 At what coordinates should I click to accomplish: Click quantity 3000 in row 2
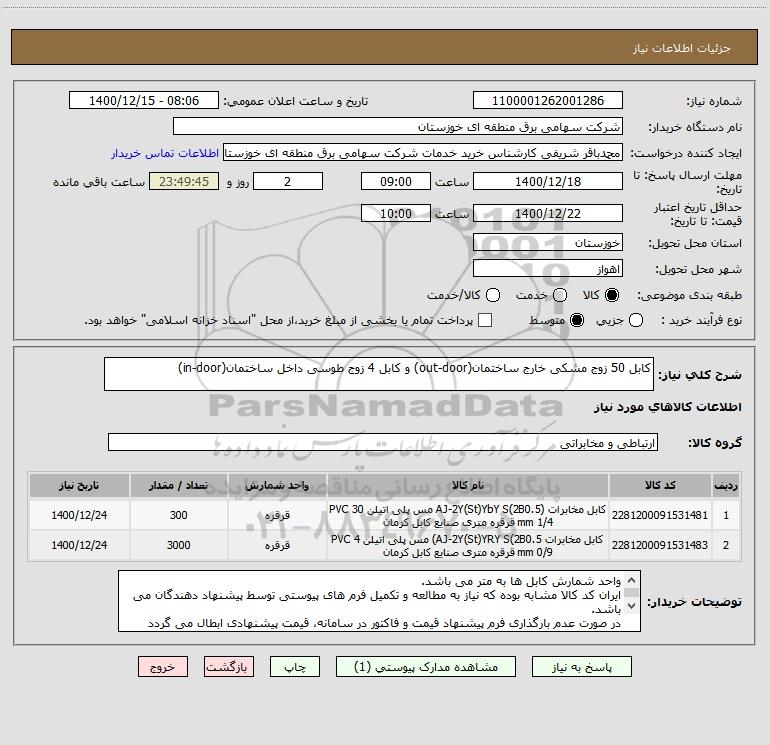click(x=178, y=545)
